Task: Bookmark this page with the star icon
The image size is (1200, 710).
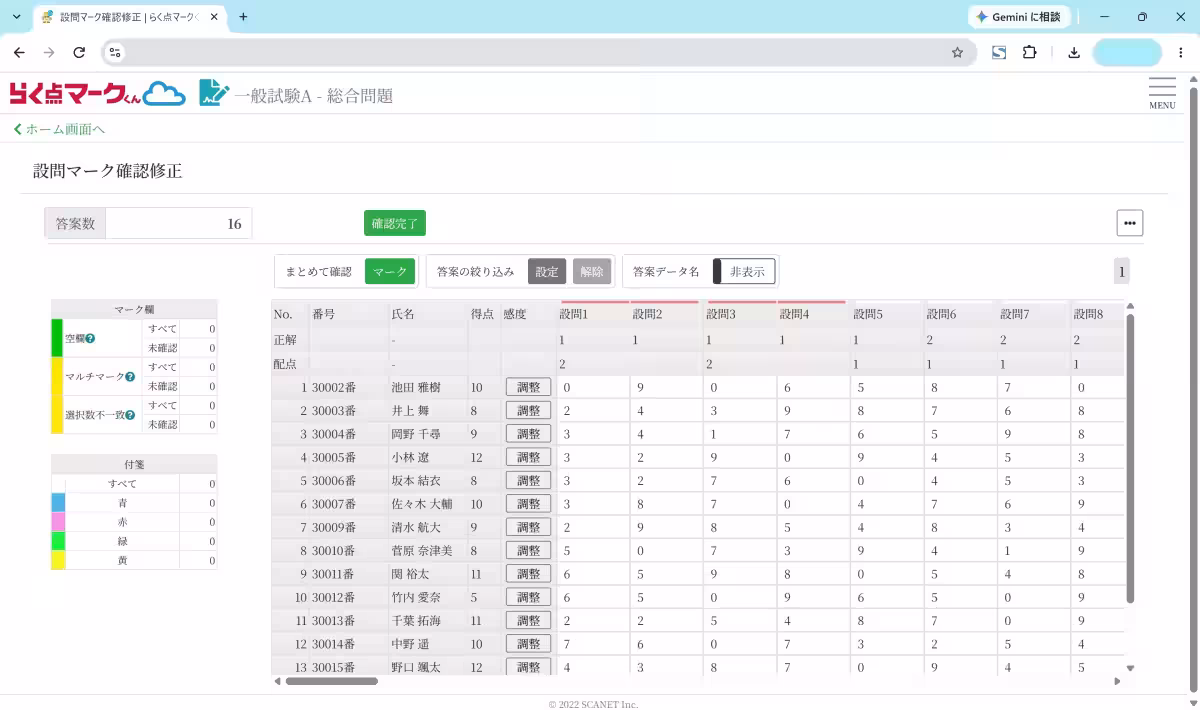Action: [x=957, y=53]
